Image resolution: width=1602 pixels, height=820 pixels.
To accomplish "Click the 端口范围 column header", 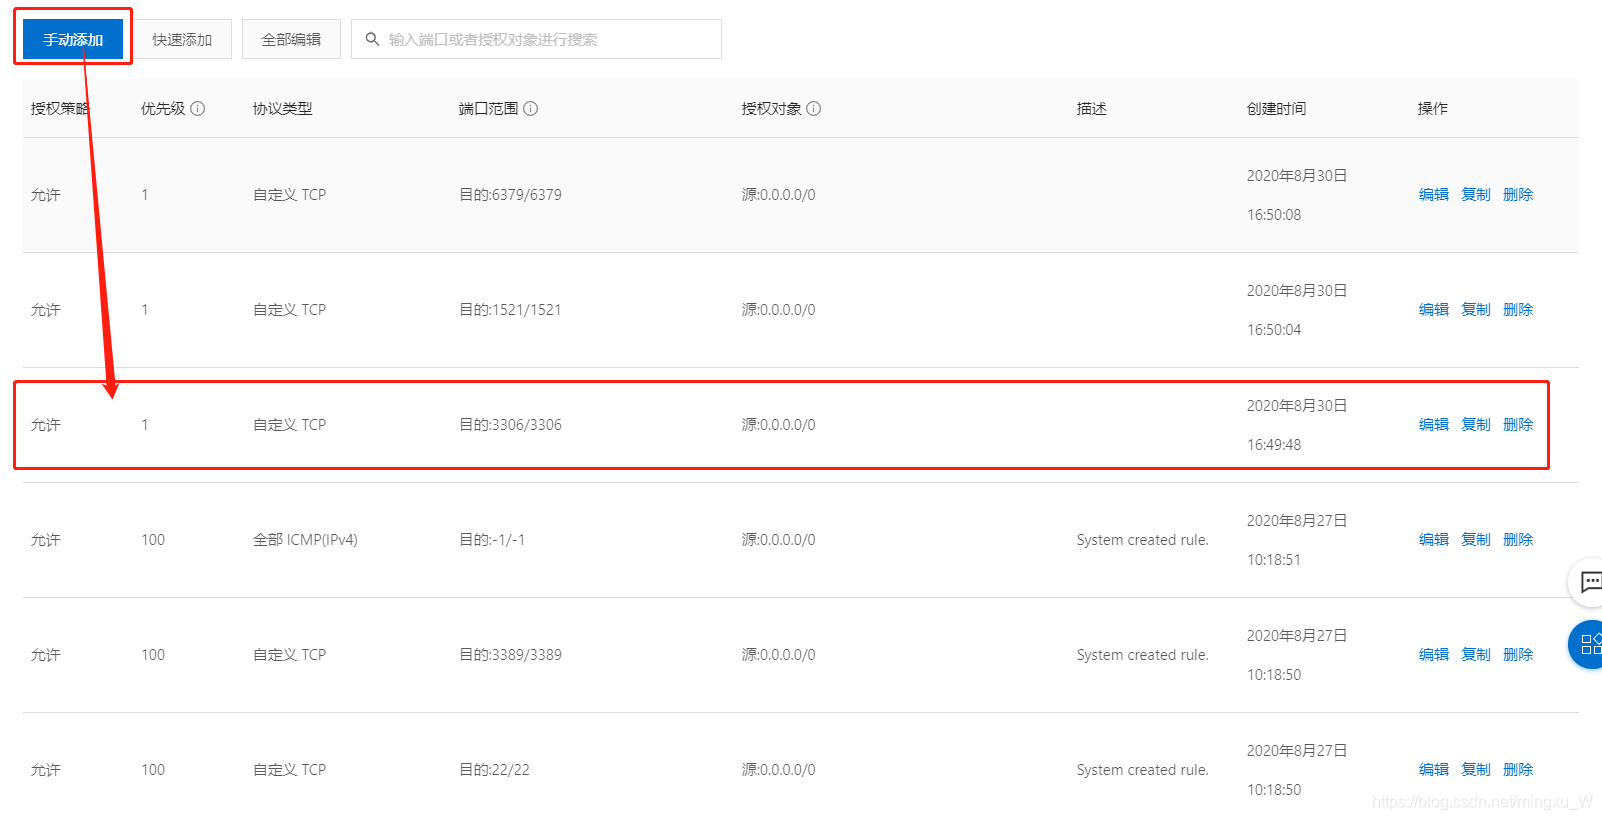I will coord(488,108).
